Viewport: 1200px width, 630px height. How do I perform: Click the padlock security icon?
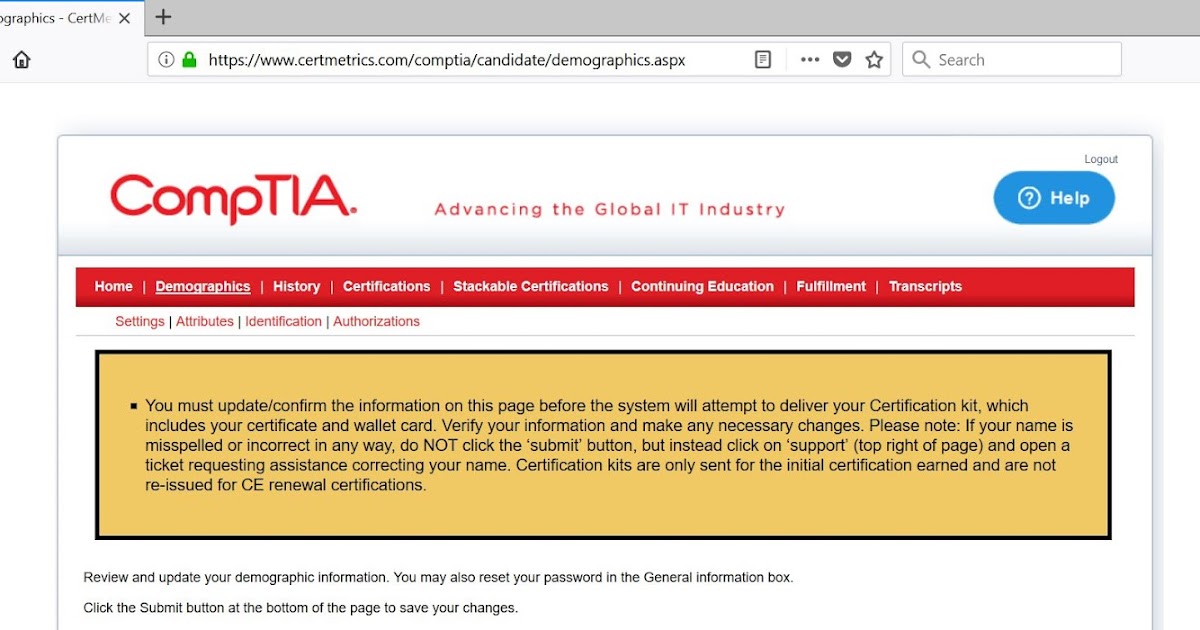coord(189,59)
